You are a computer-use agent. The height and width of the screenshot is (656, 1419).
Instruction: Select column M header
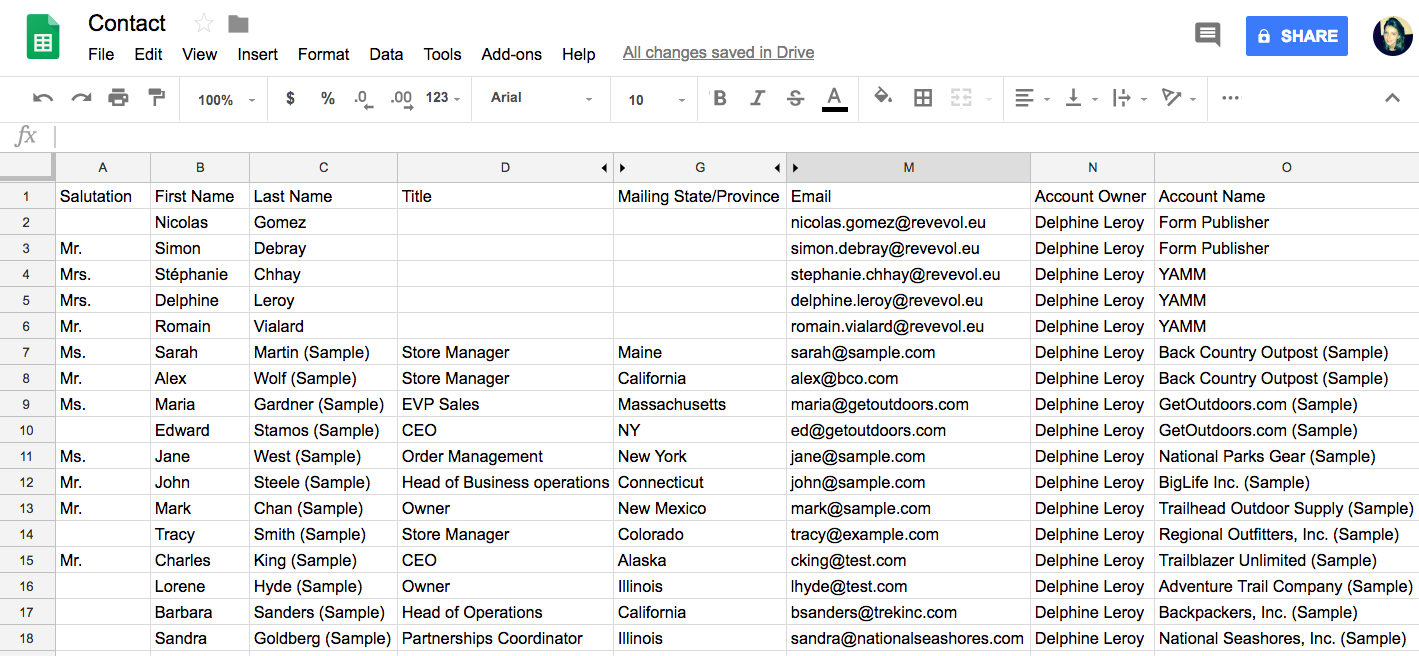[x=908, y=167]
